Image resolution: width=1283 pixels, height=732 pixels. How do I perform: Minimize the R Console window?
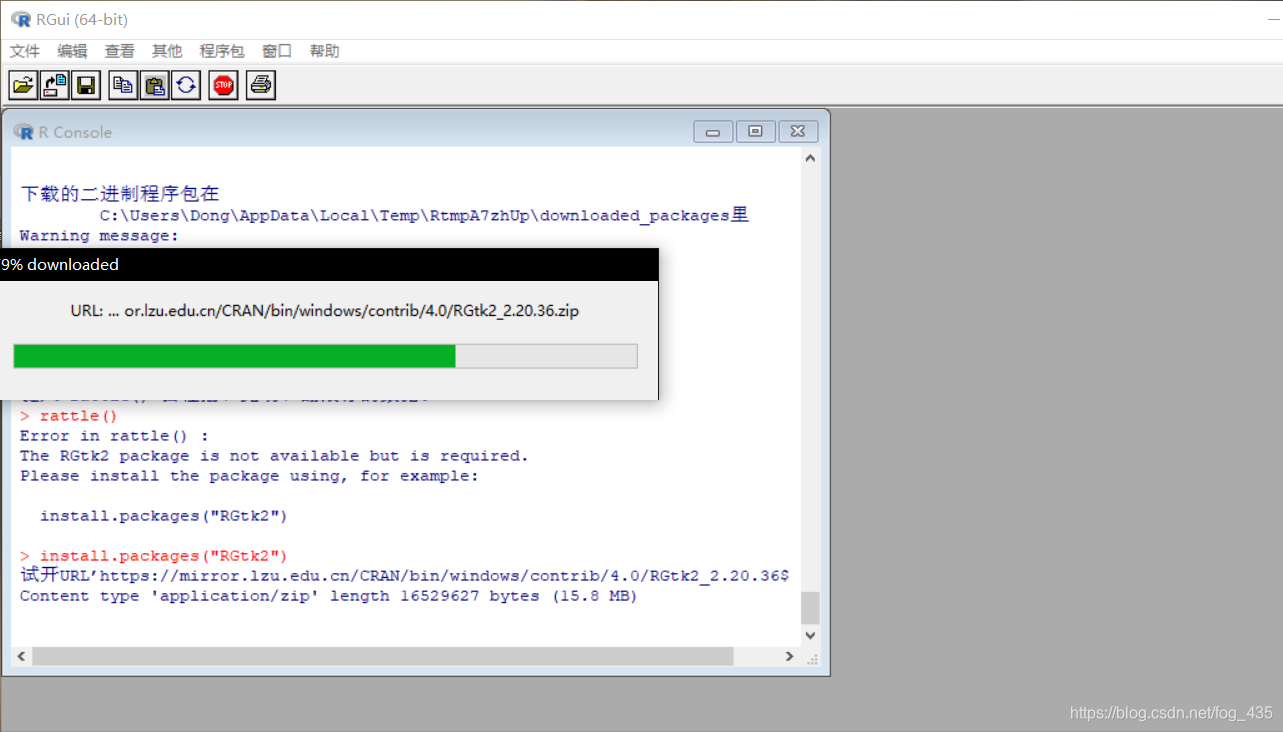(713, 132)
